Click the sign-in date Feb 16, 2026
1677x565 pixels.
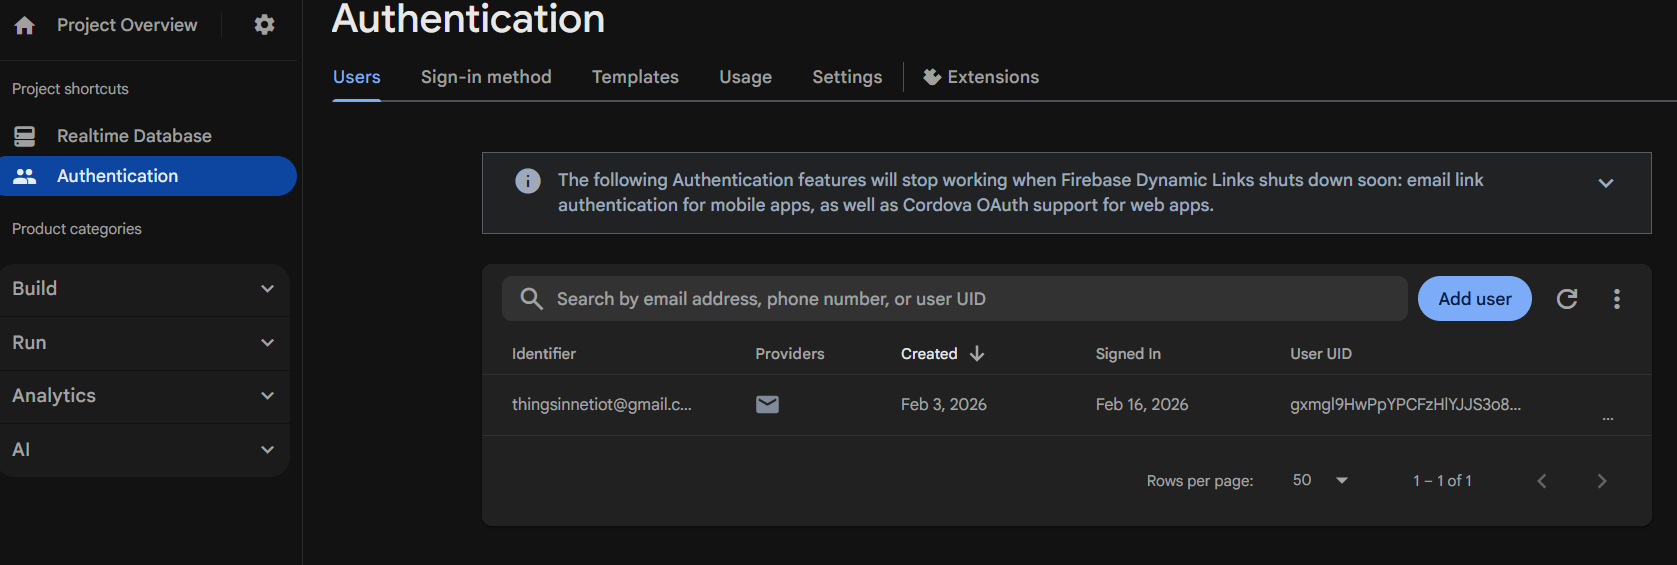(1142, 405)
